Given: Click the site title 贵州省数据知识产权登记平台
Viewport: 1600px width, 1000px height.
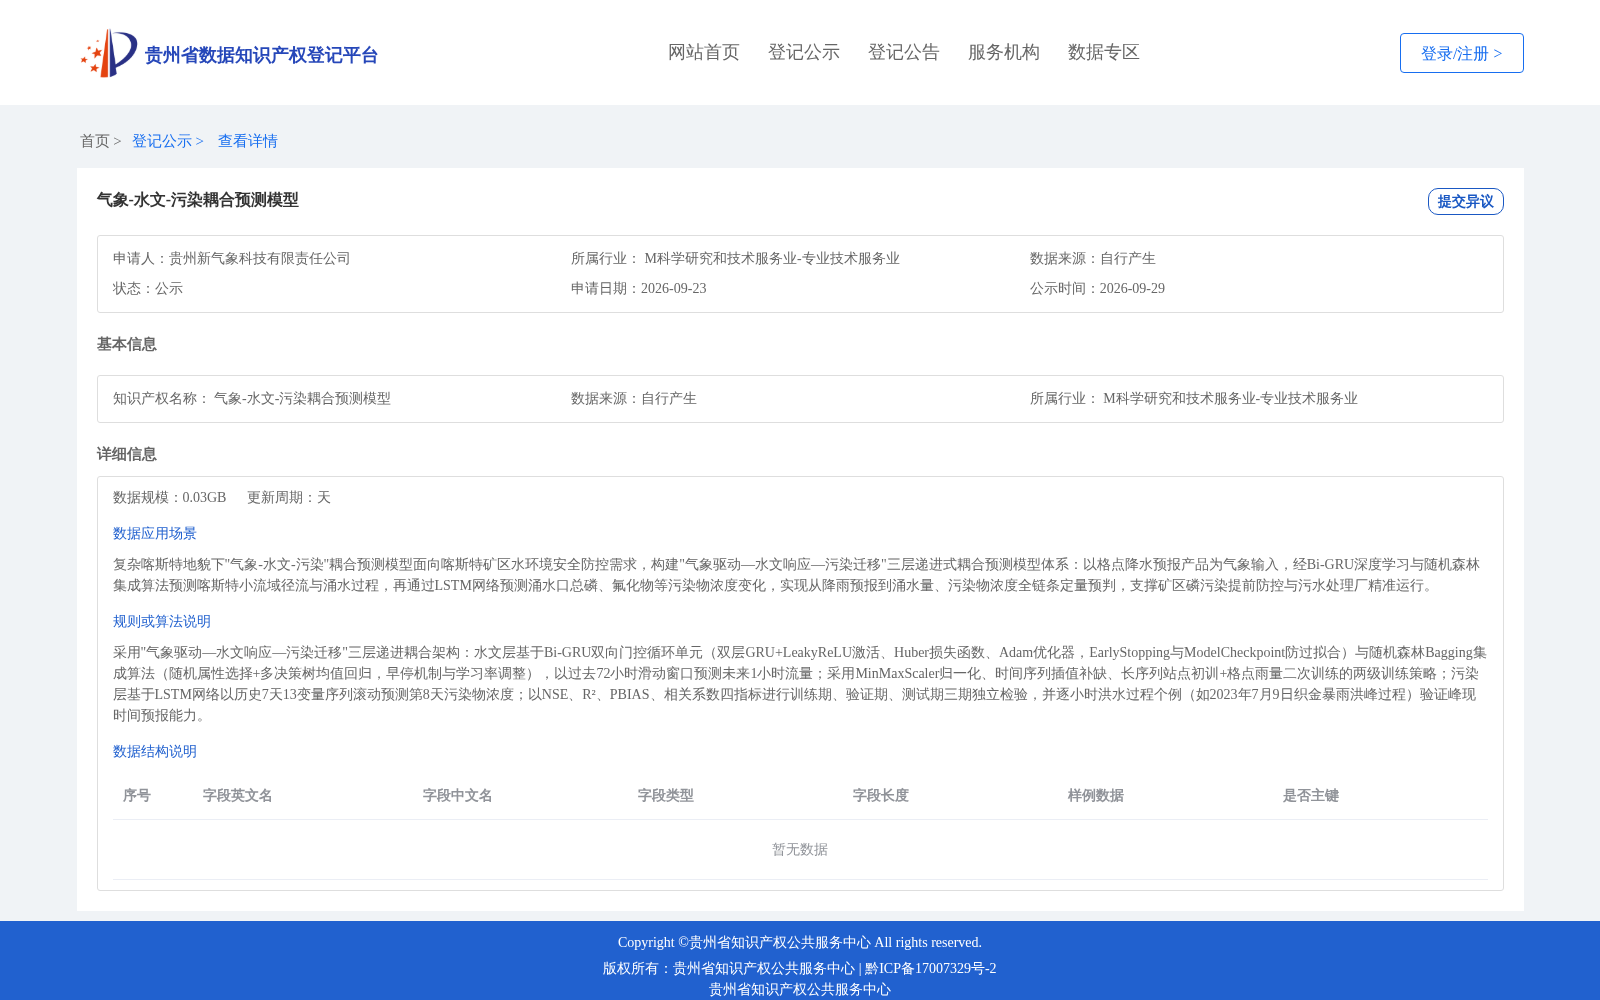Looking at the screenshot, I should 261,55.
